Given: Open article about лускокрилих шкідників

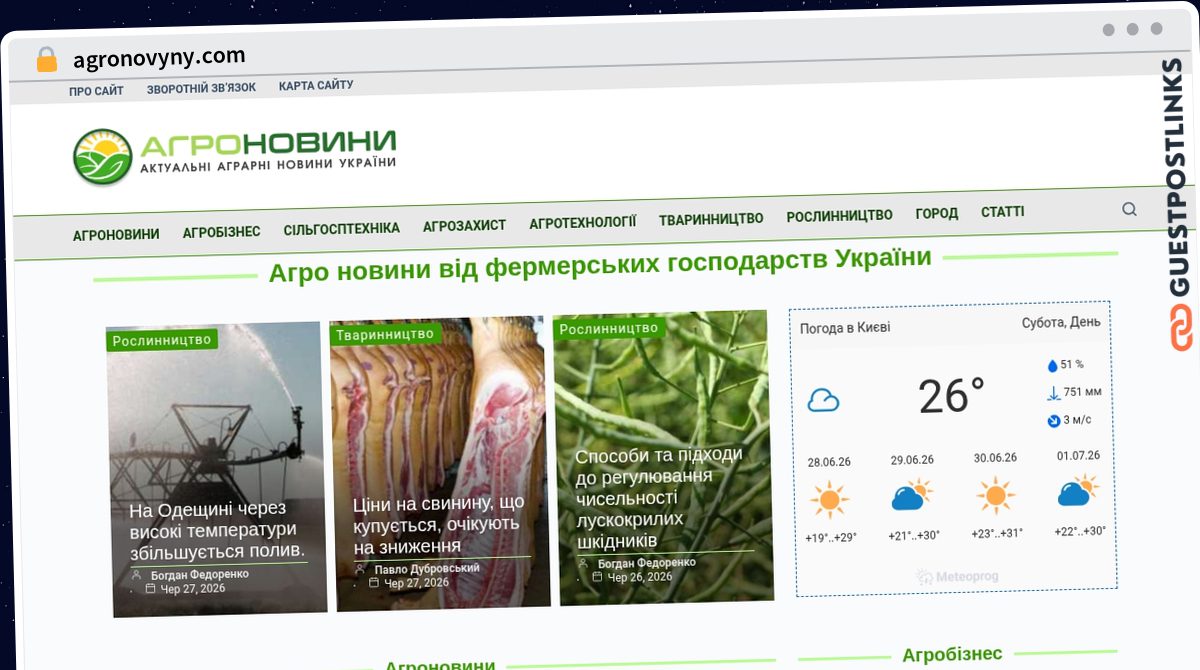Looking at the screenshot, I should [660, 497].
